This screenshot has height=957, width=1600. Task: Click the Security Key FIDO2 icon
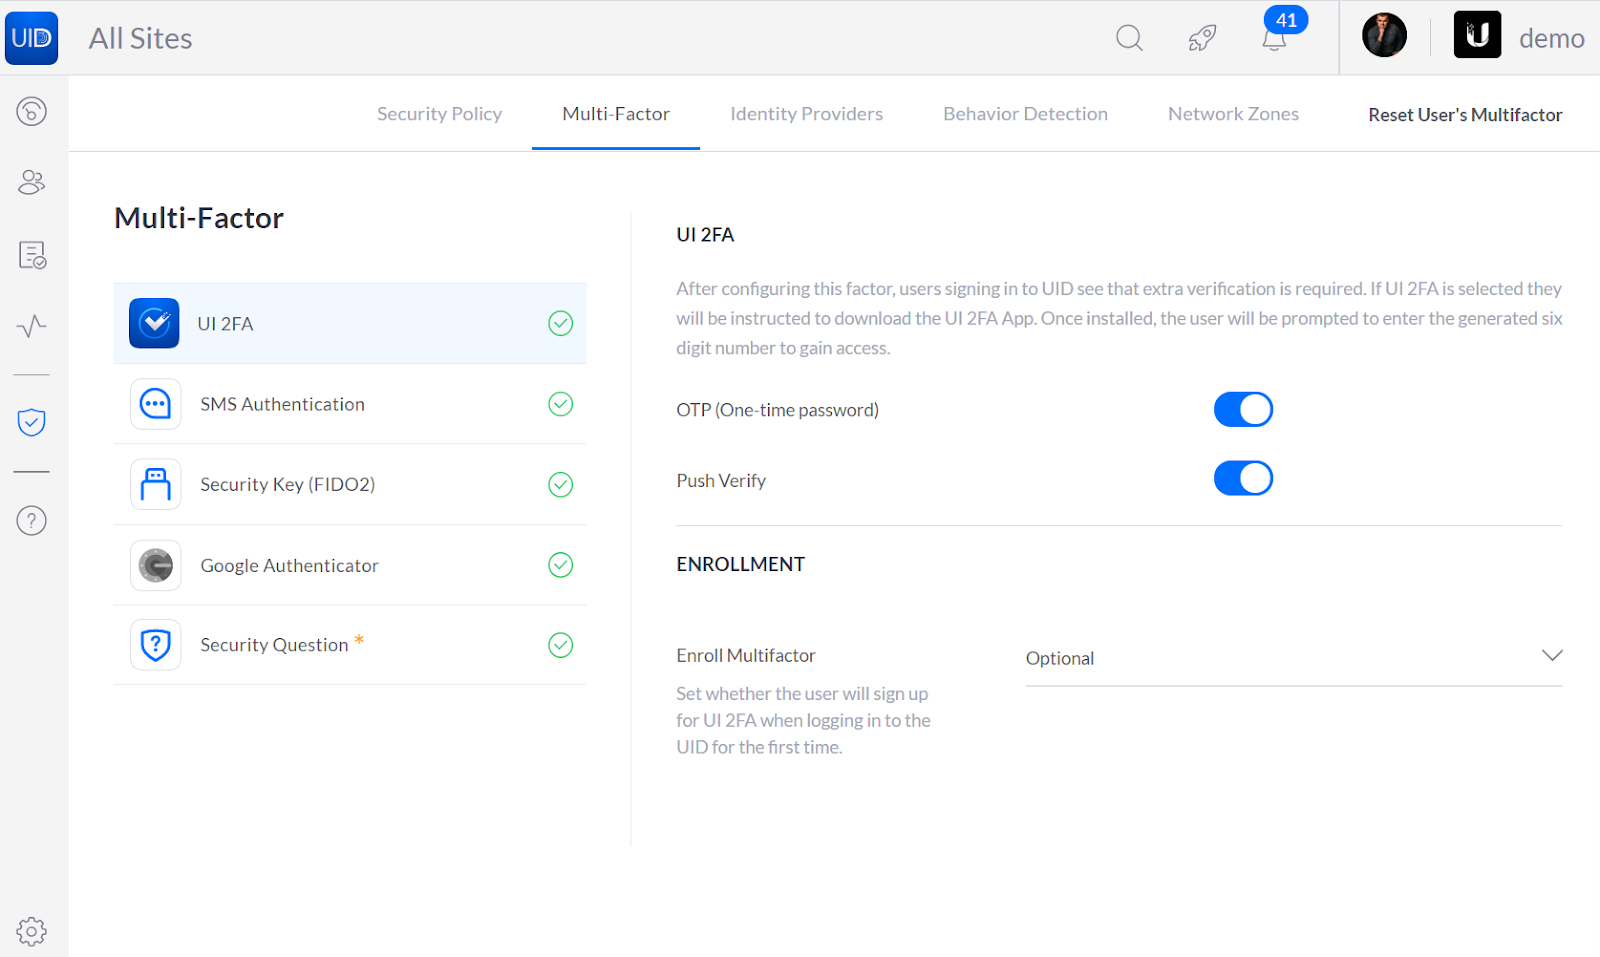point(155,484)
